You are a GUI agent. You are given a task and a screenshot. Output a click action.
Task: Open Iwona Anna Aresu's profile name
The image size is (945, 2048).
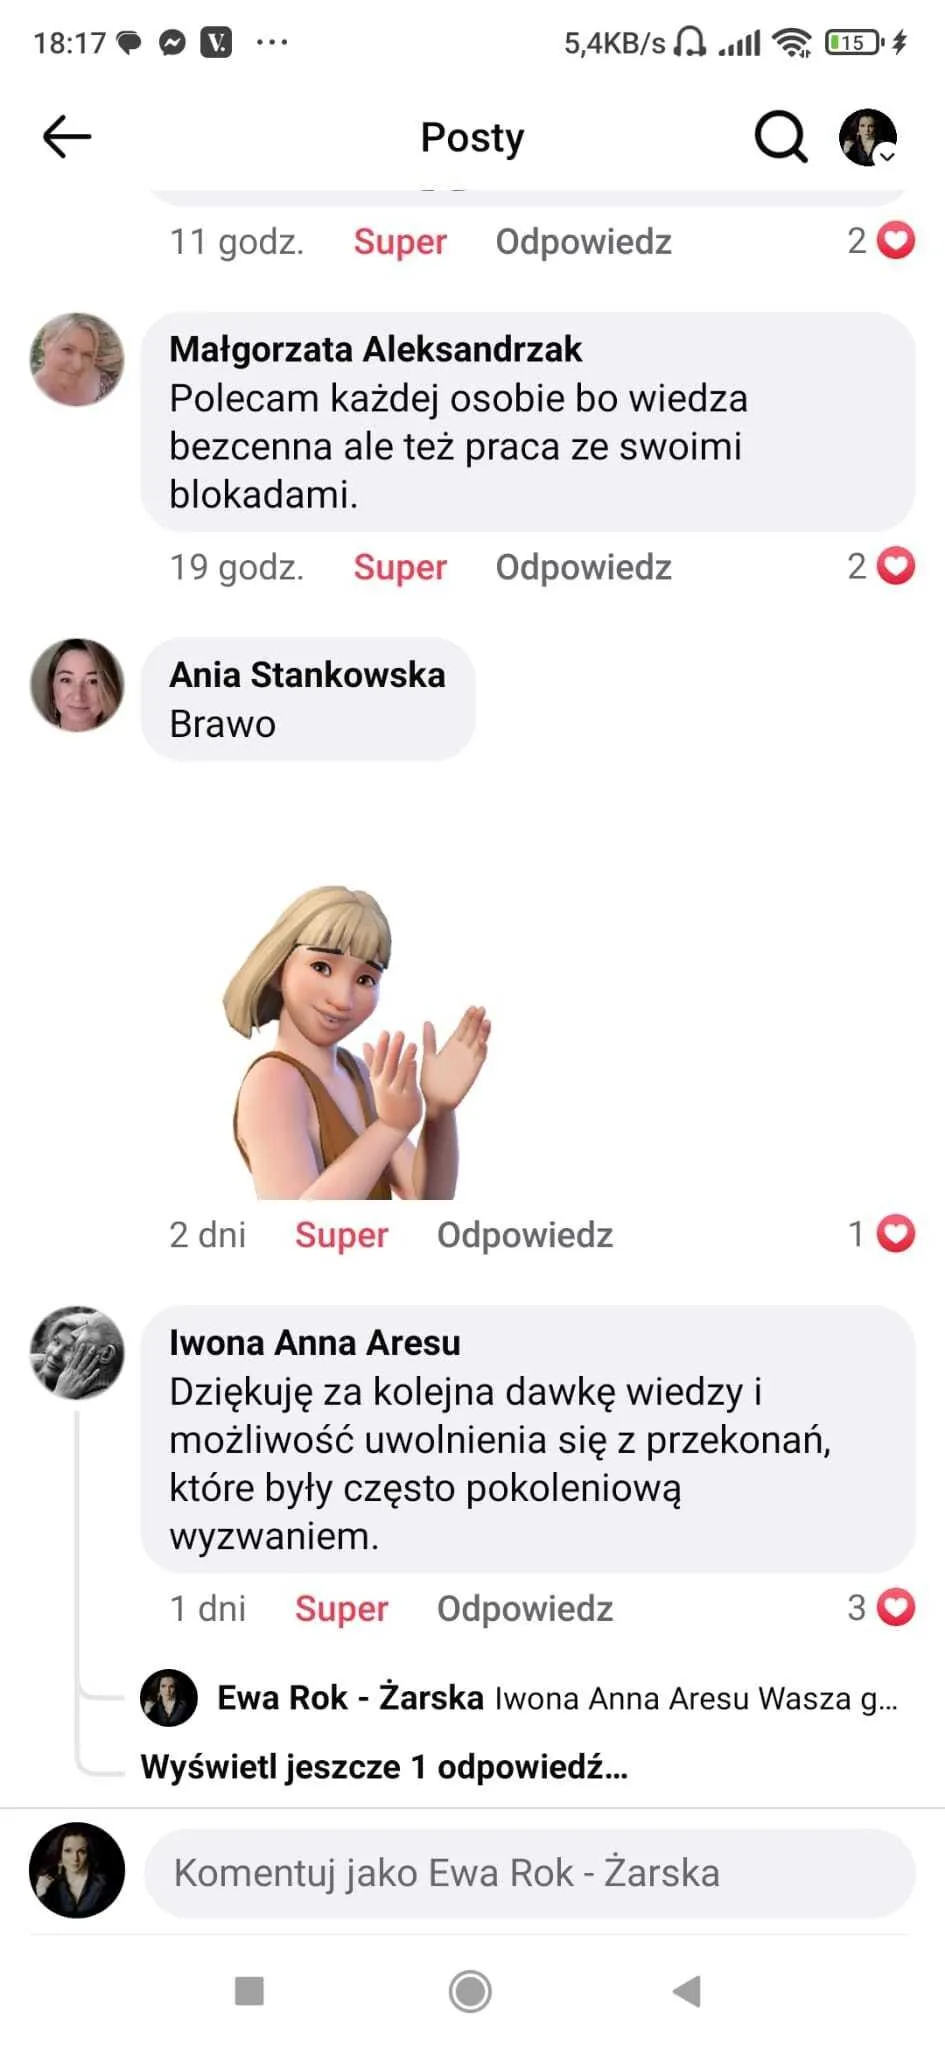pyautogui.click(x=315, y=1342)
